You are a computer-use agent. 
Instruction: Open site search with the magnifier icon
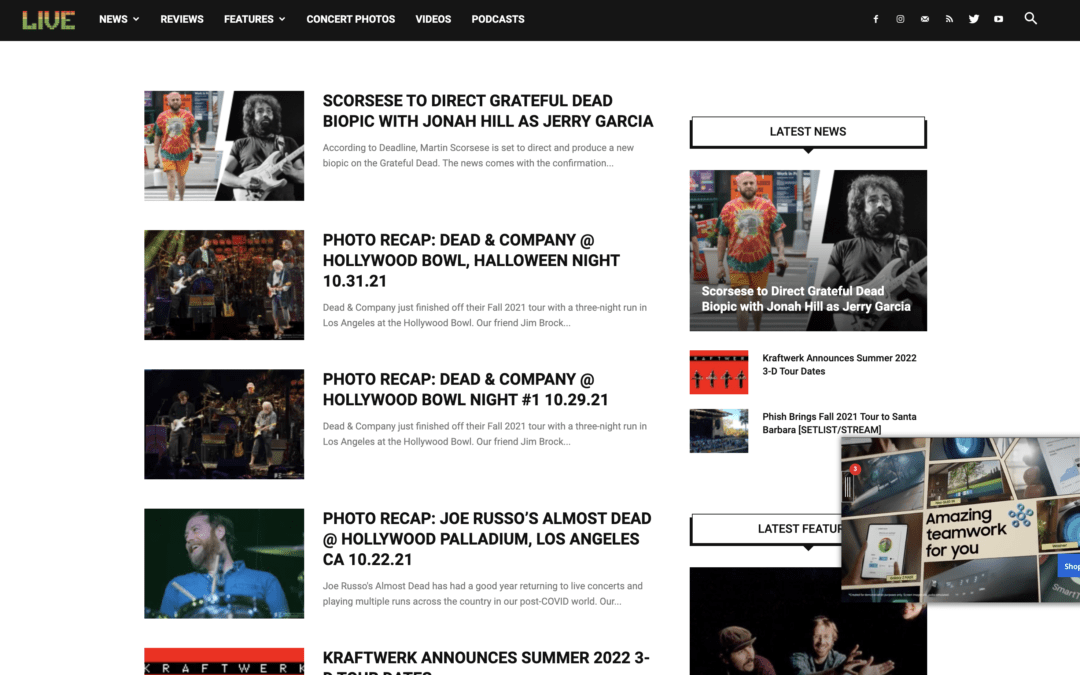pyautogui.click(x=1030, y=18)
